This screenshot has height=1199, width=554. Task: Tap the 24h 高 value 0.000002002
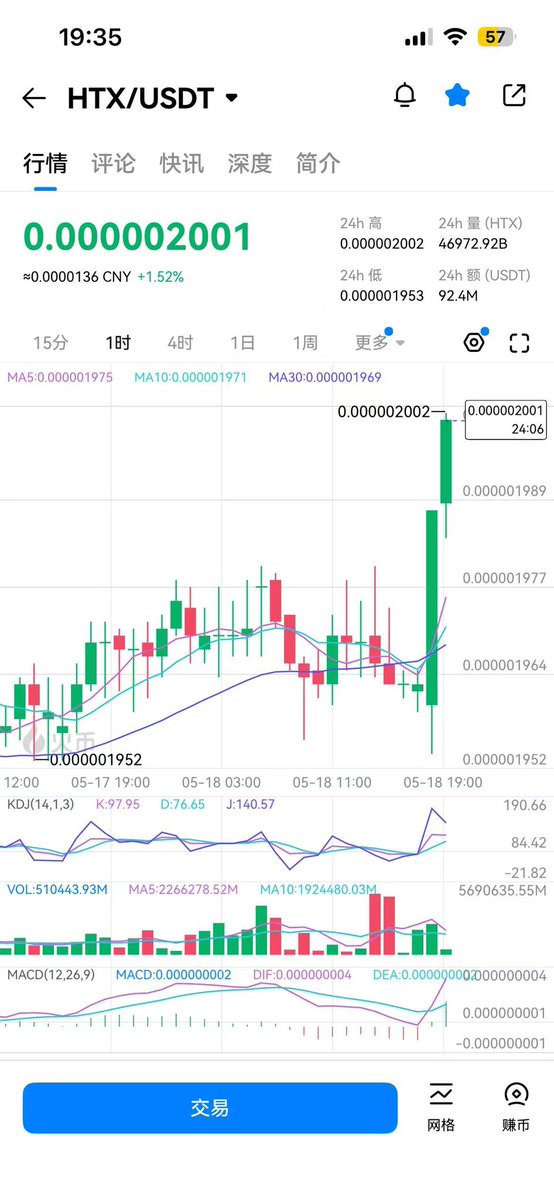[382, 244]
